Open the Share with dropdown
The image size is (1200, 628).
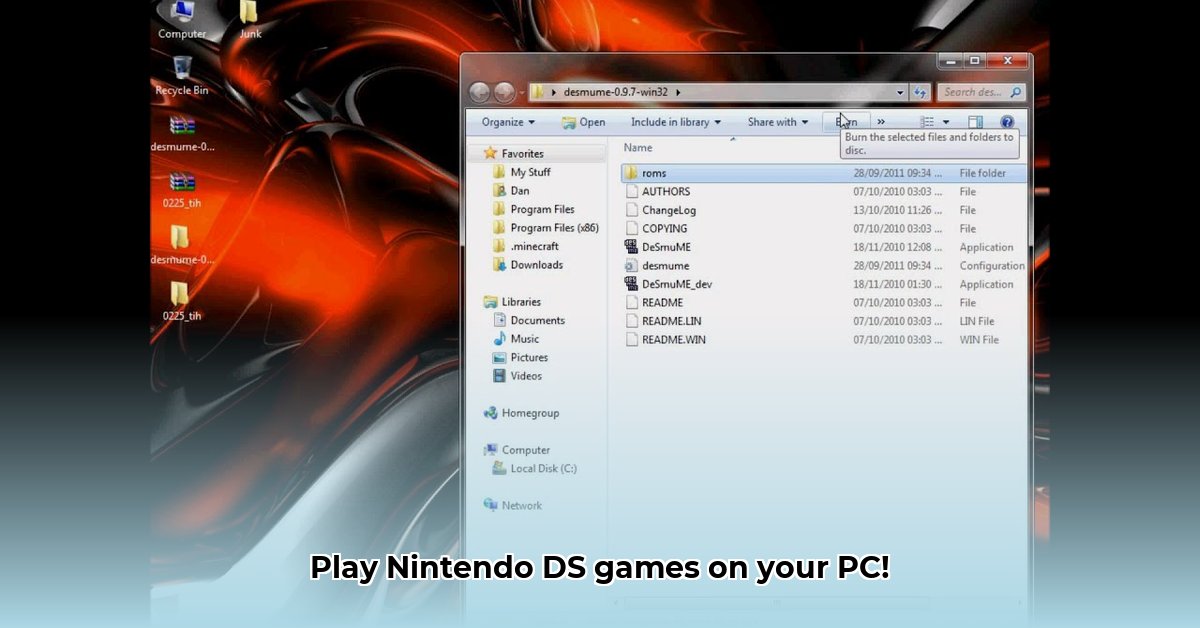(x=777, y=121)
